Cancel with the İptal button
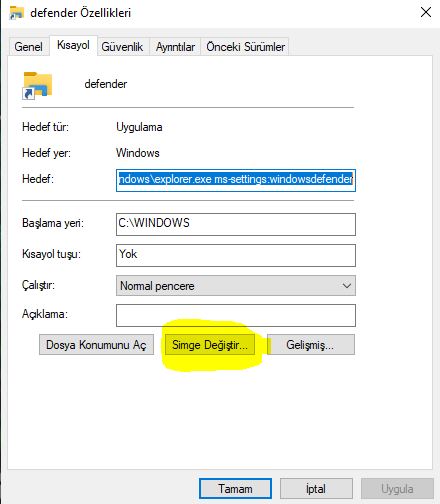Image resolution: width=440 pixels, height=504 pixels. click(316, 489)
